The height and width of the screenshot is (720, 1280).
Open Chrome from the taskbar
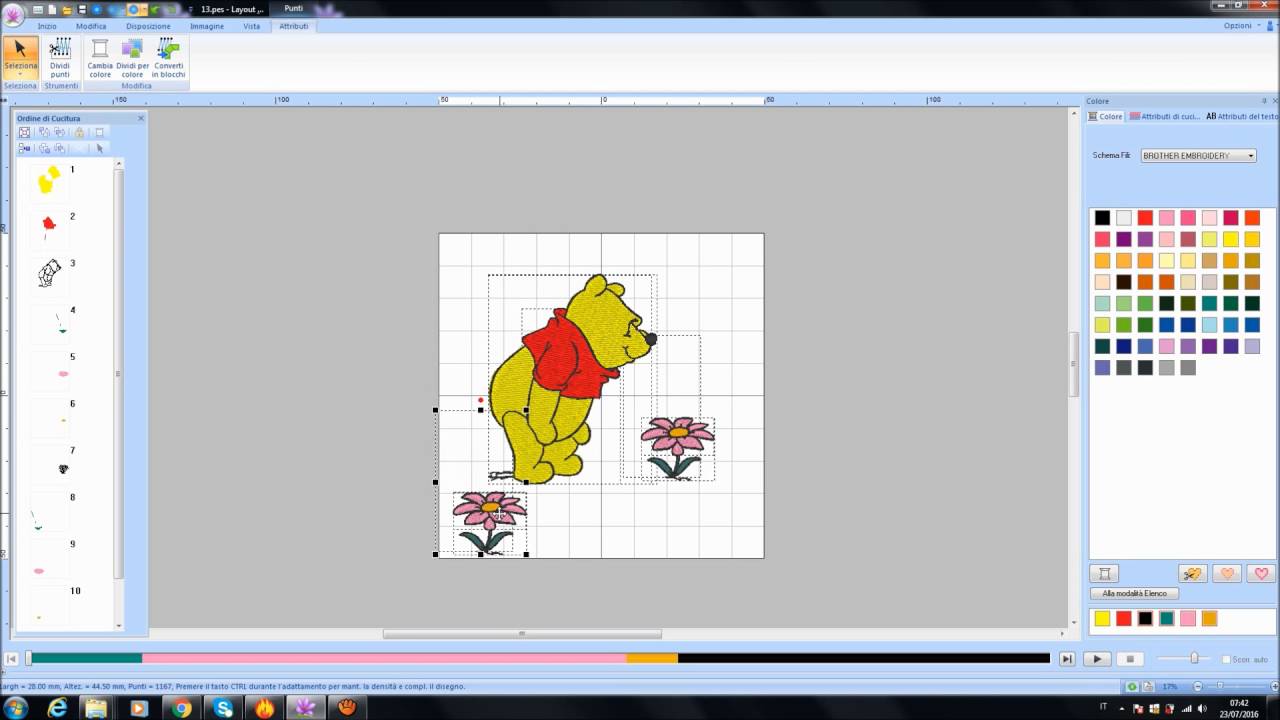(181, 708)
